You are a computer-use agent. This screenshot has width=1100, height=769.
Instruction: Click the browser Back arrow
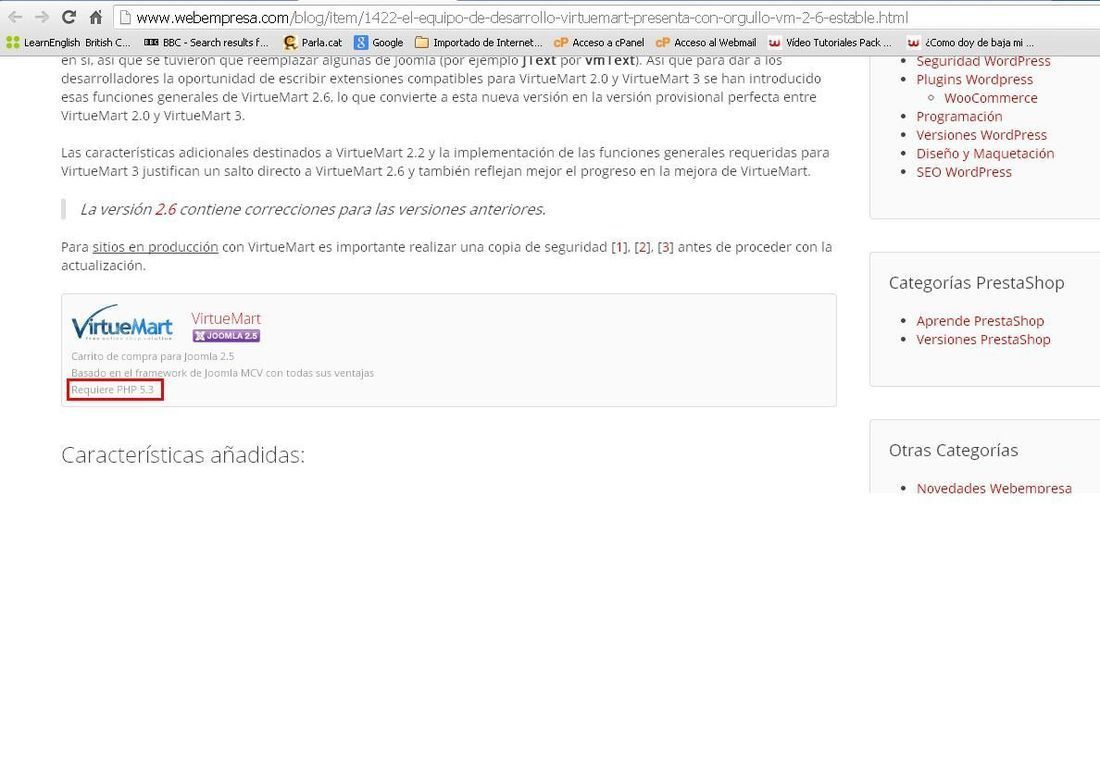[x=15, y=17]
